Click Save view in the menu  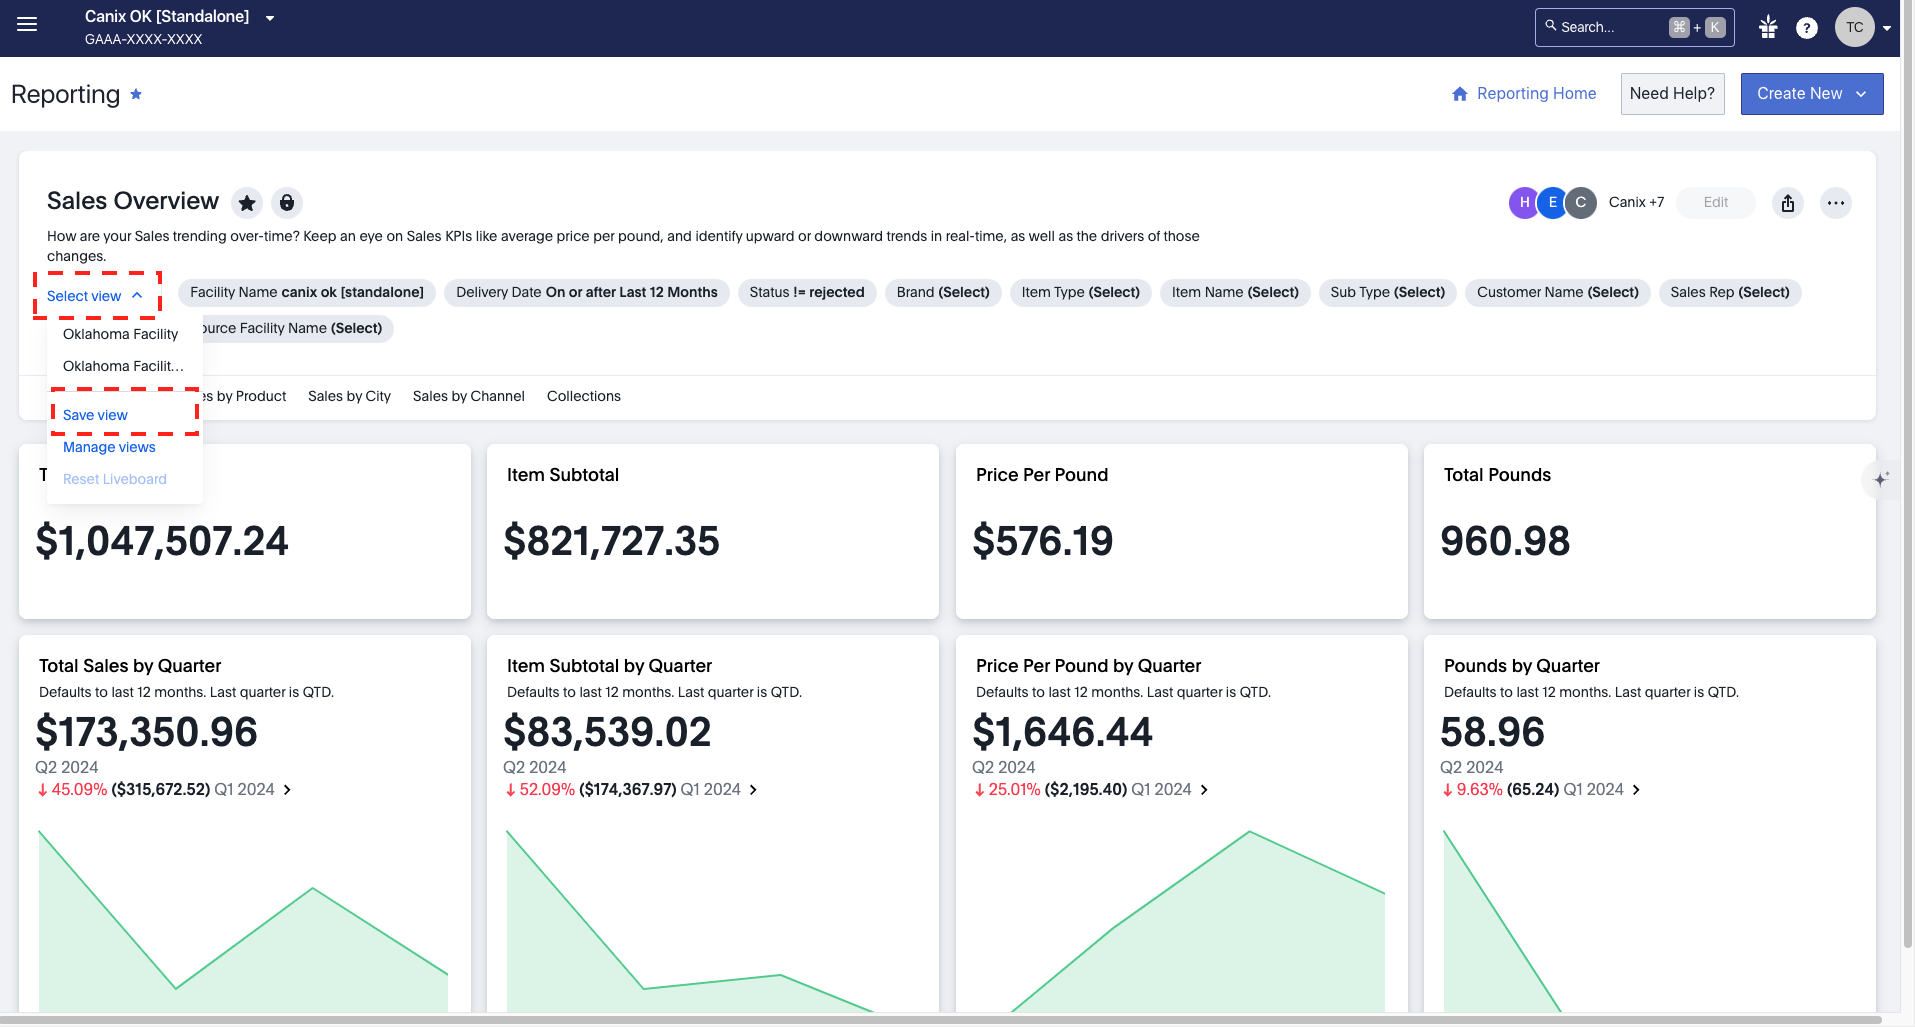coord(124,415)
